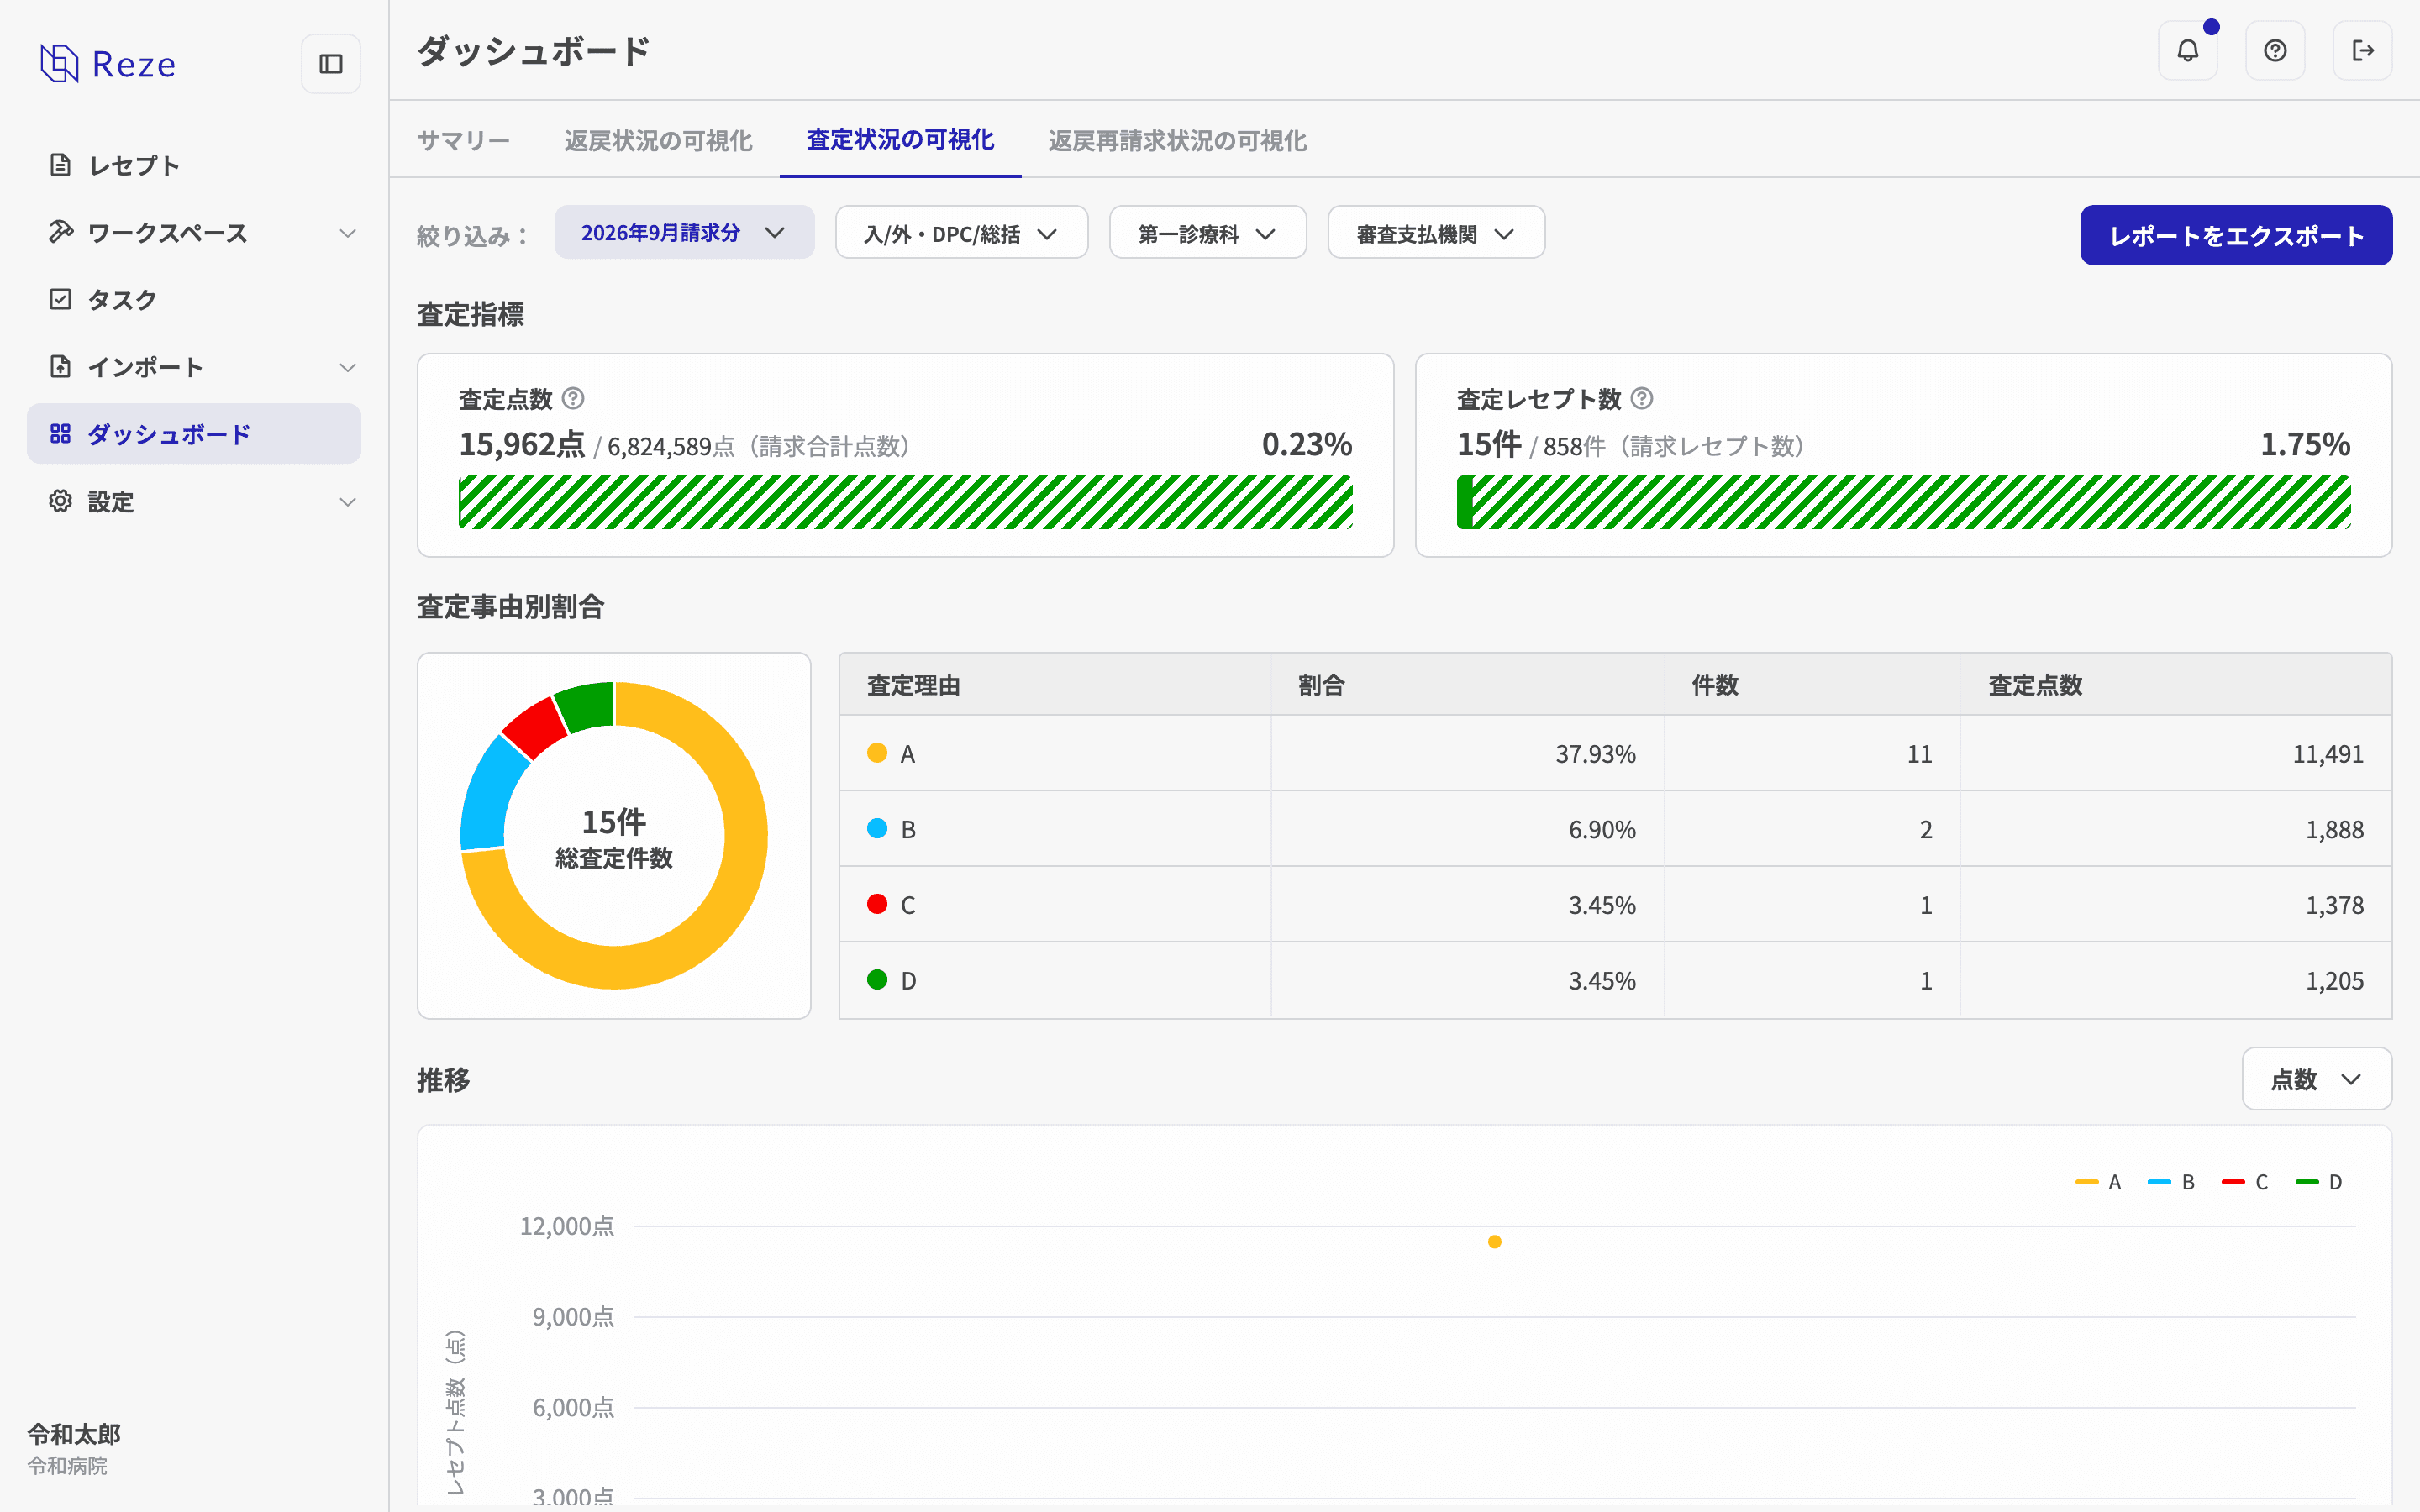Image resolution: width=2420 pixels, height=1512 pixels.
Task: Toggle series B in chart legend
Action: click(x=2171, y=1182)
